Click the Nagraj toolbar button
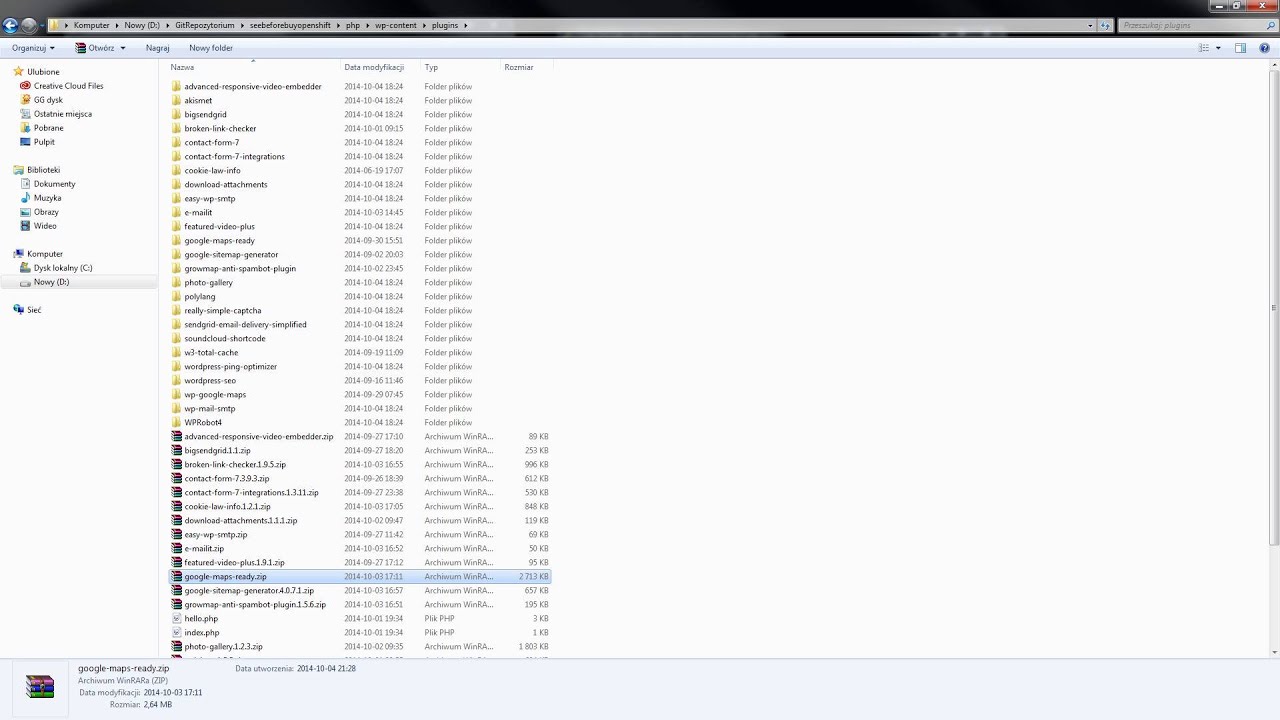 click(x=157, y=48)
